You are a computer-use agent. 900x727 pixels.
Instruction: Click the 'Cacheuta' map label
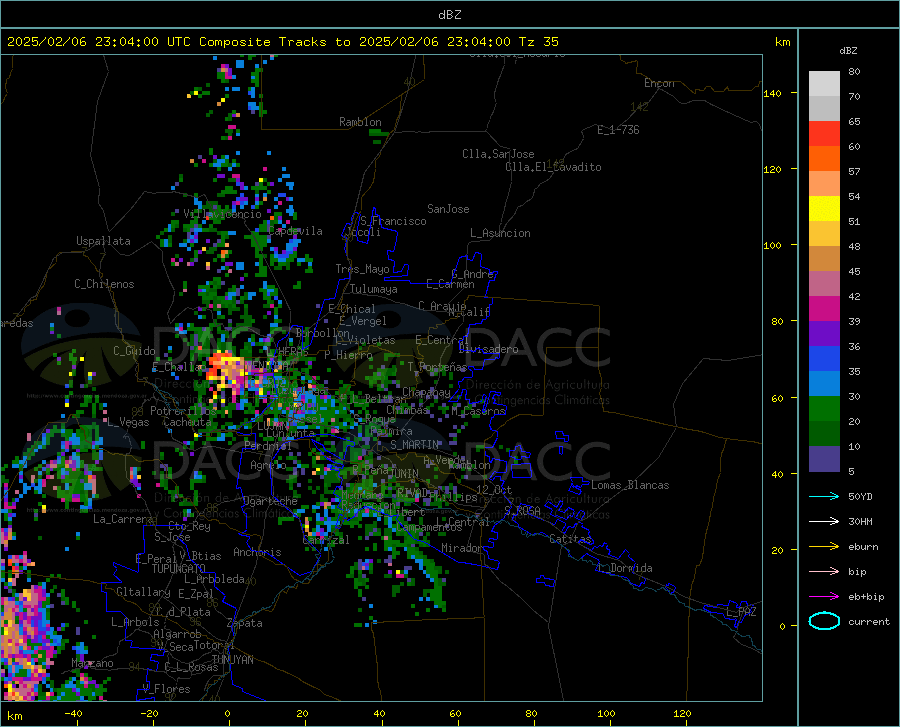(187, 422)
